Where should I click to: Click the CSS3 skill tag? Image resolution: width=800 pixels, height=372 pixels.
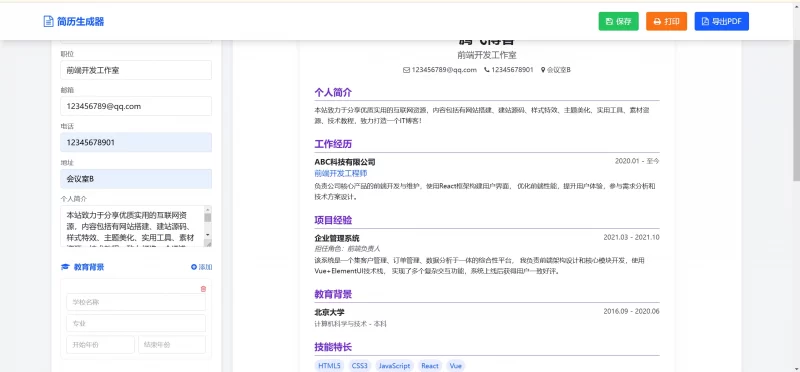[x=360, y=366]
